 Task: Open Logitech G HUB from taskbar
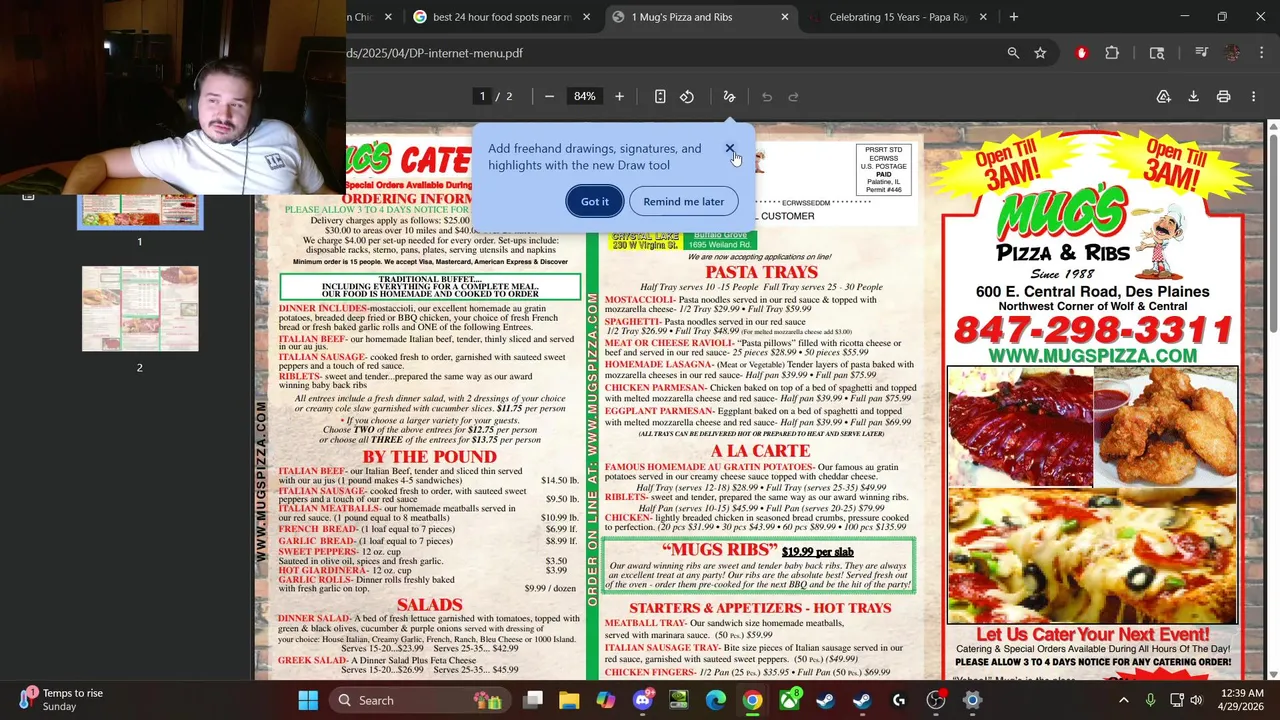click(899, 700)
